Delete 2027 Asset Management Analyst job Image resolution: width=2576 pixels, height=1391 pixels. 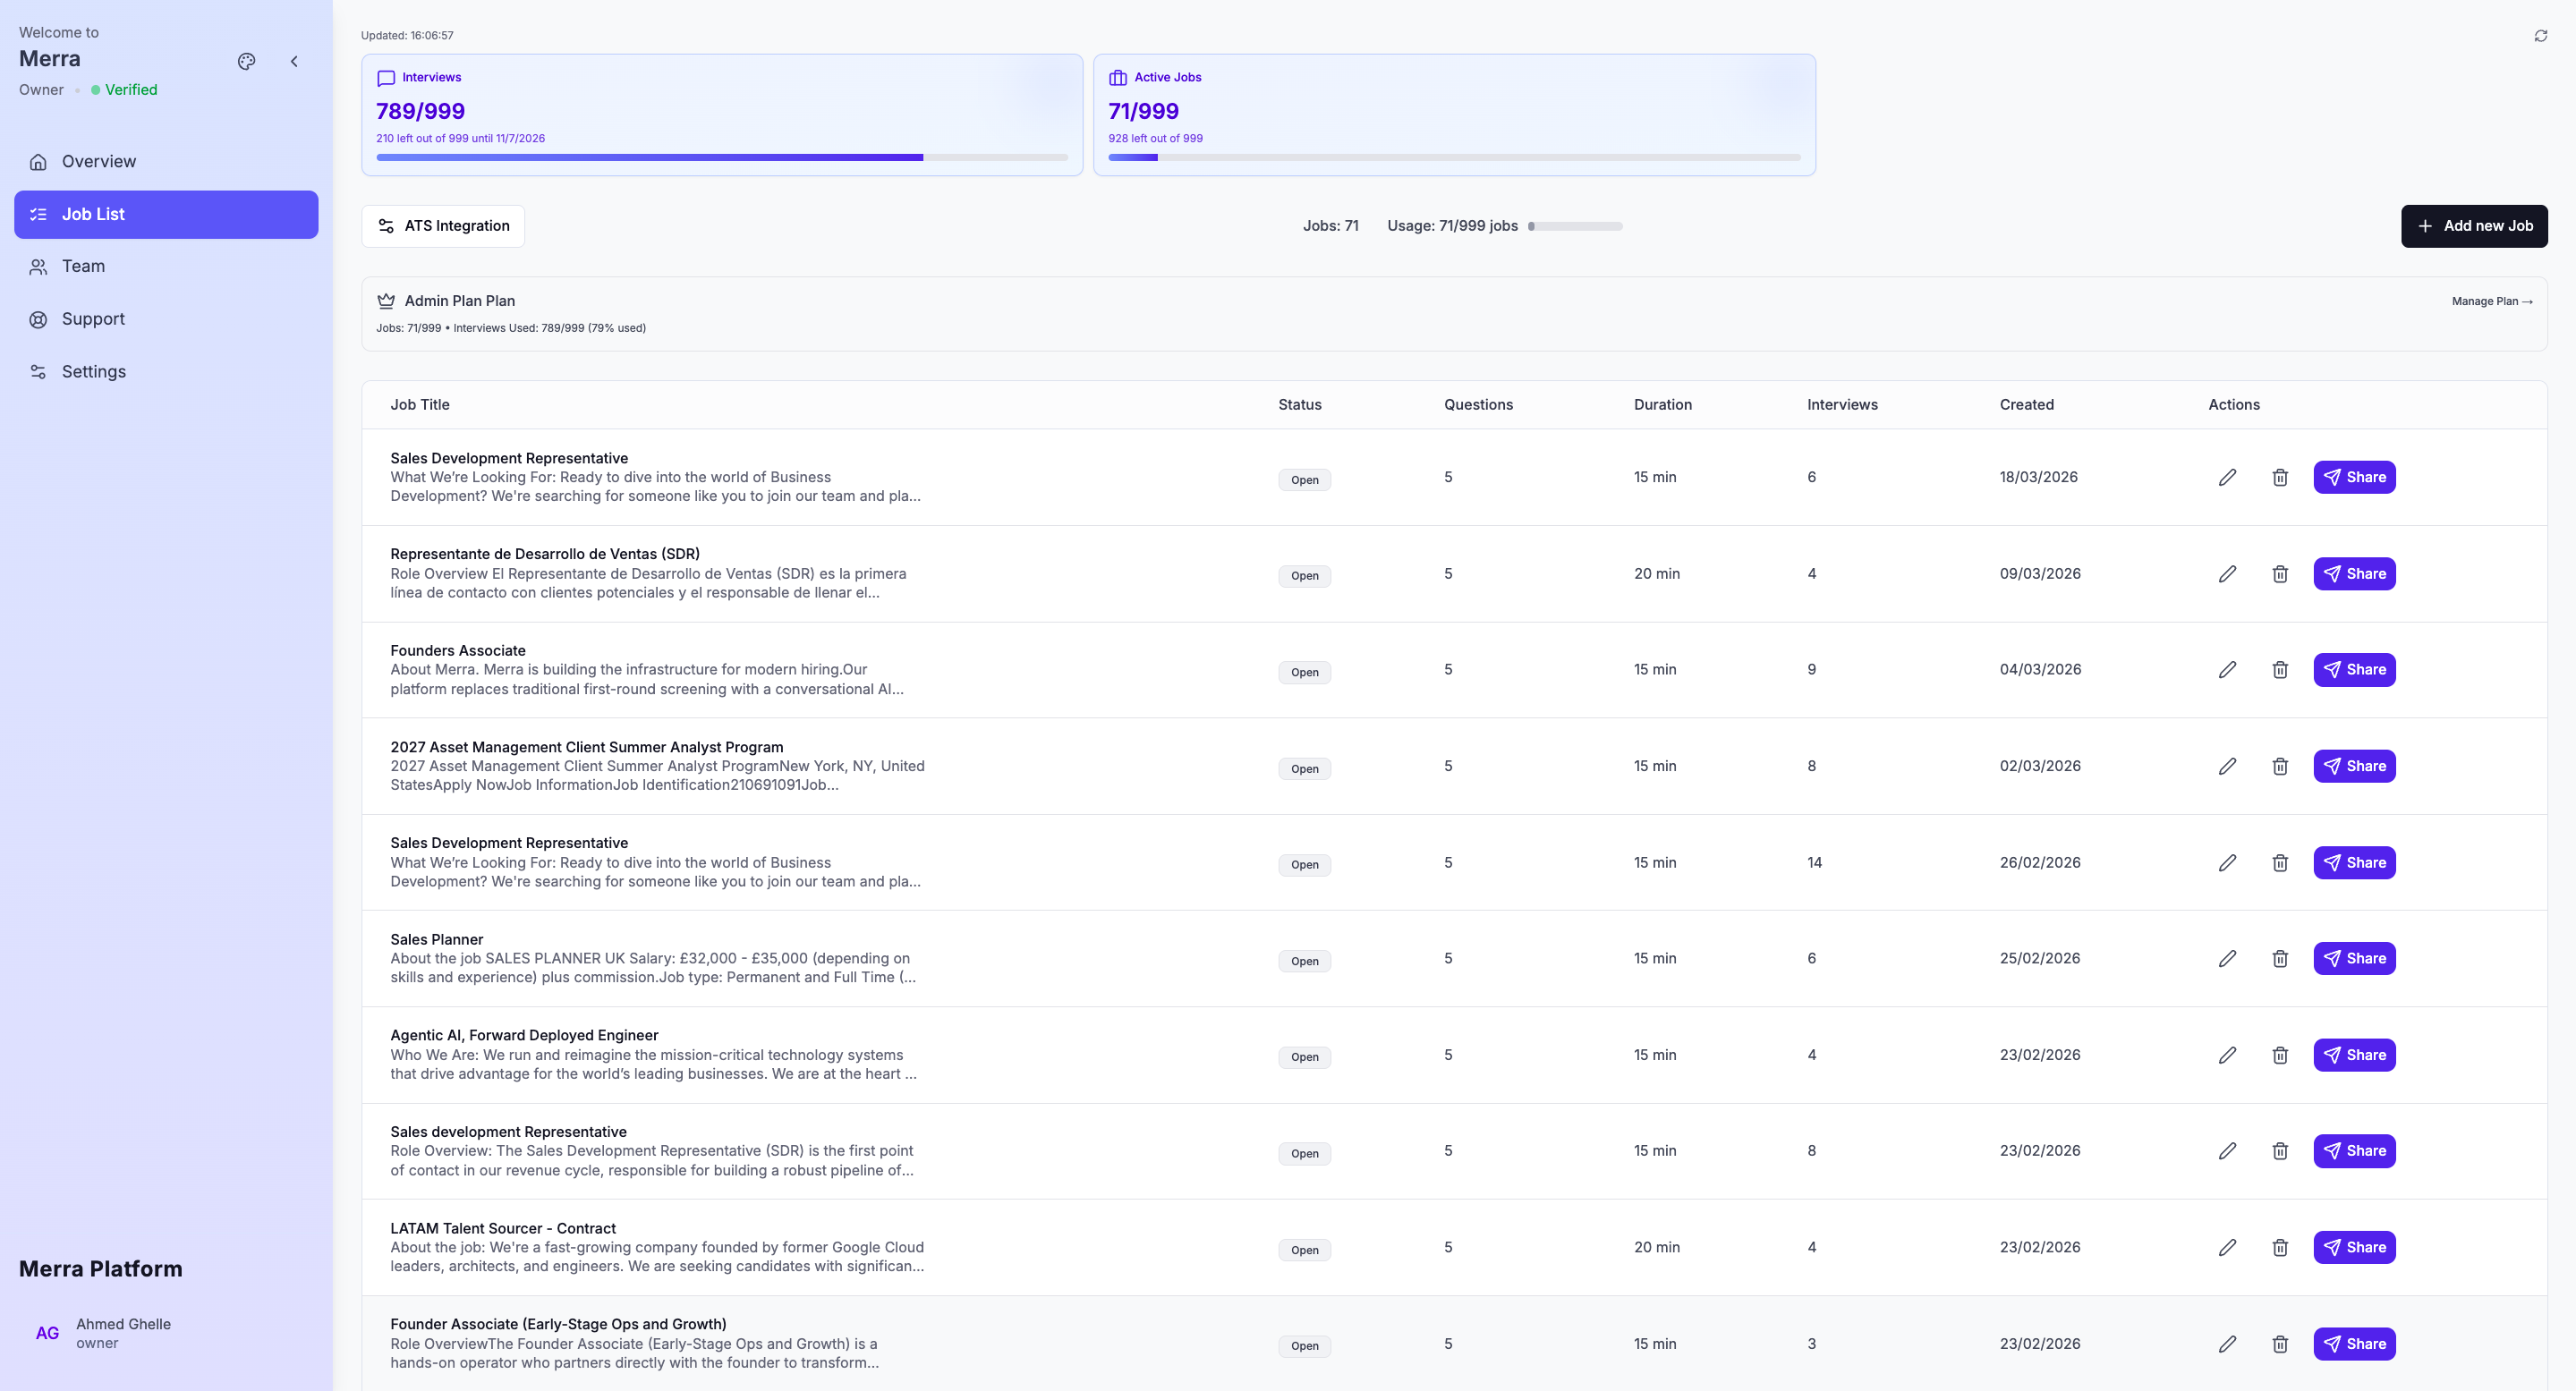tap(2279, 767)
